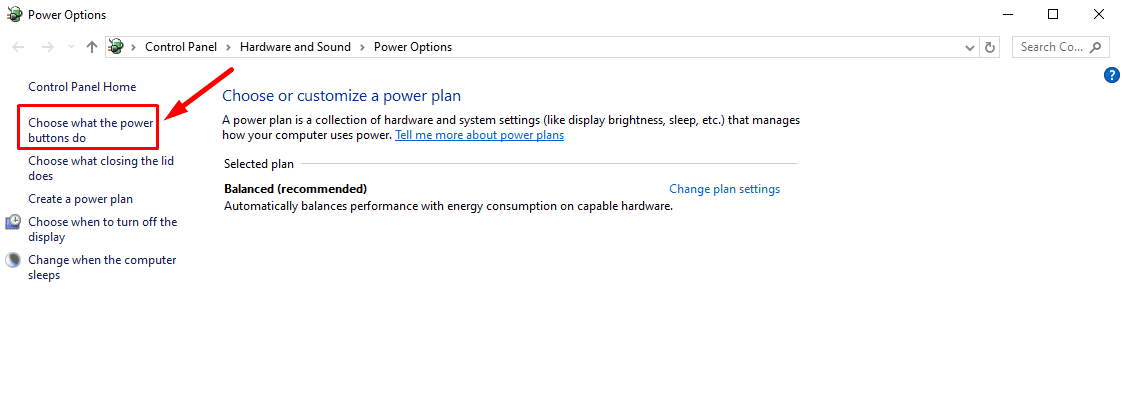Go up one level with Up arrow
The image size is (1122, 418).
(92, 47)
